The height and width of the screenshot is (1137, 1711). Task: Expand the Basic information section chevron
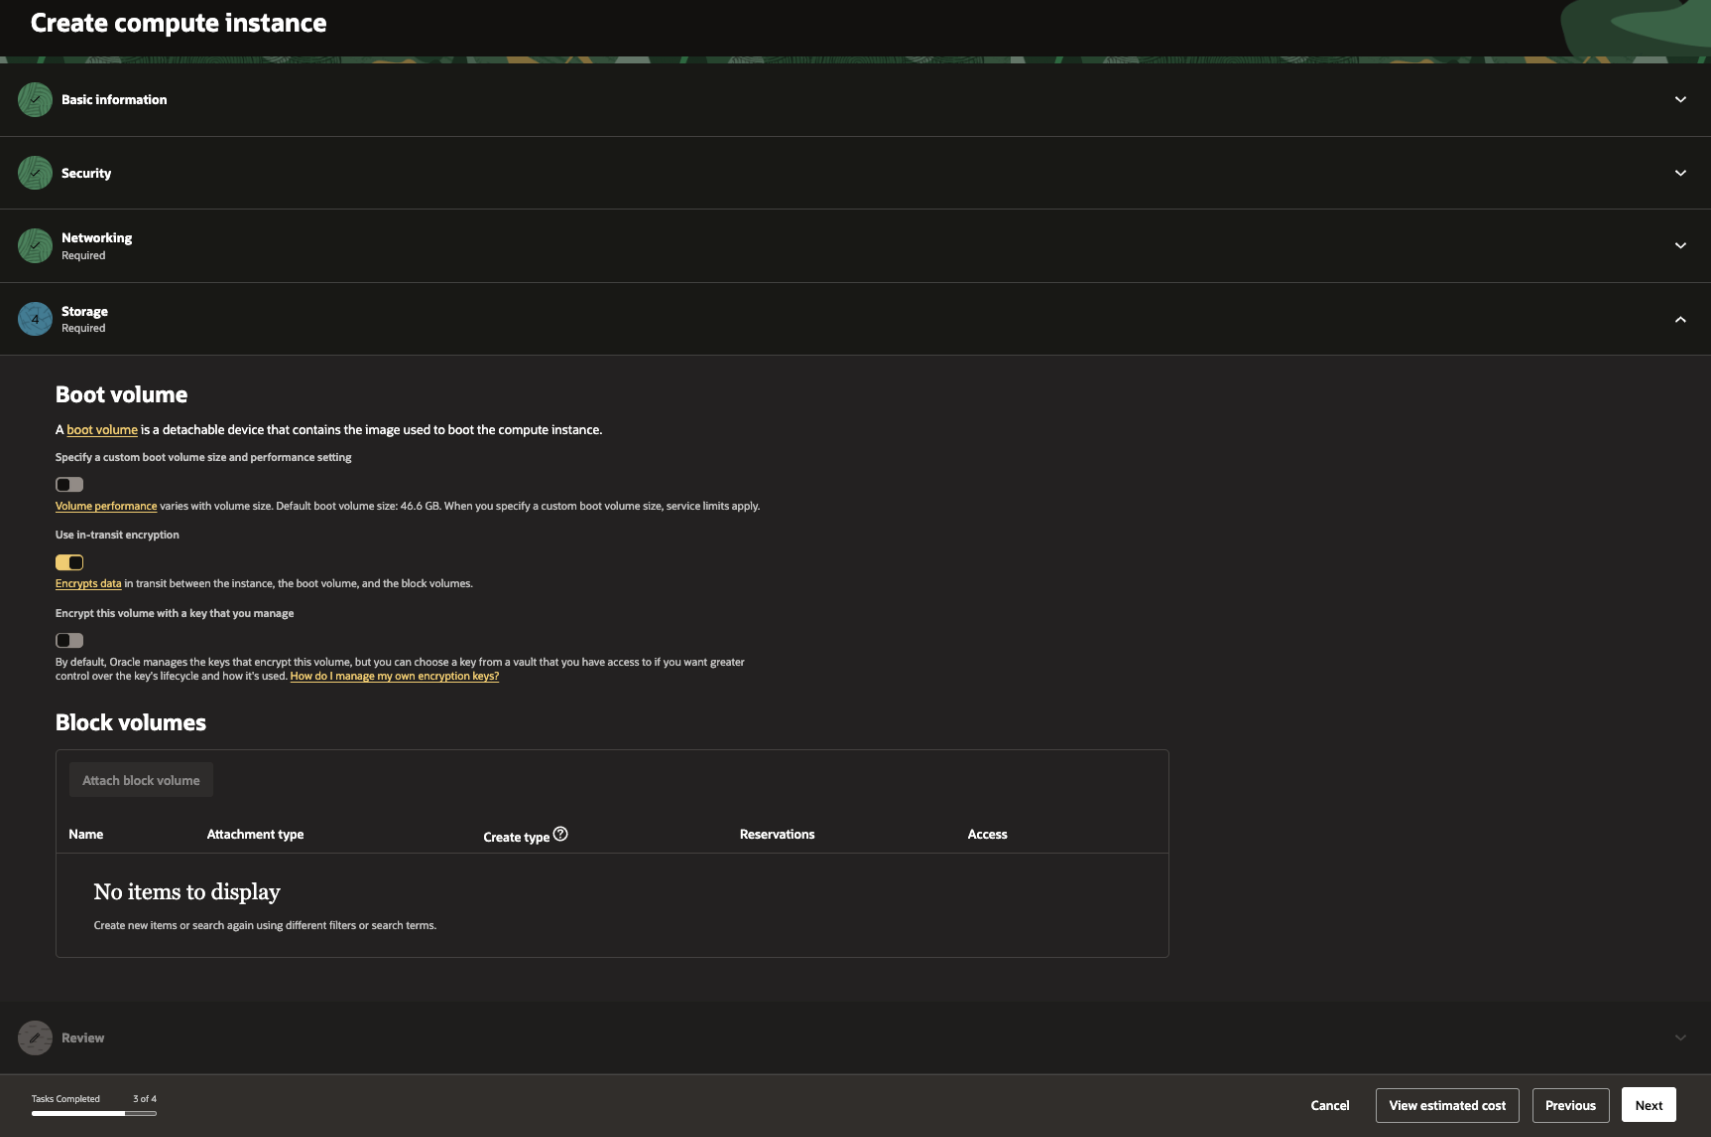click(1680, 100)
